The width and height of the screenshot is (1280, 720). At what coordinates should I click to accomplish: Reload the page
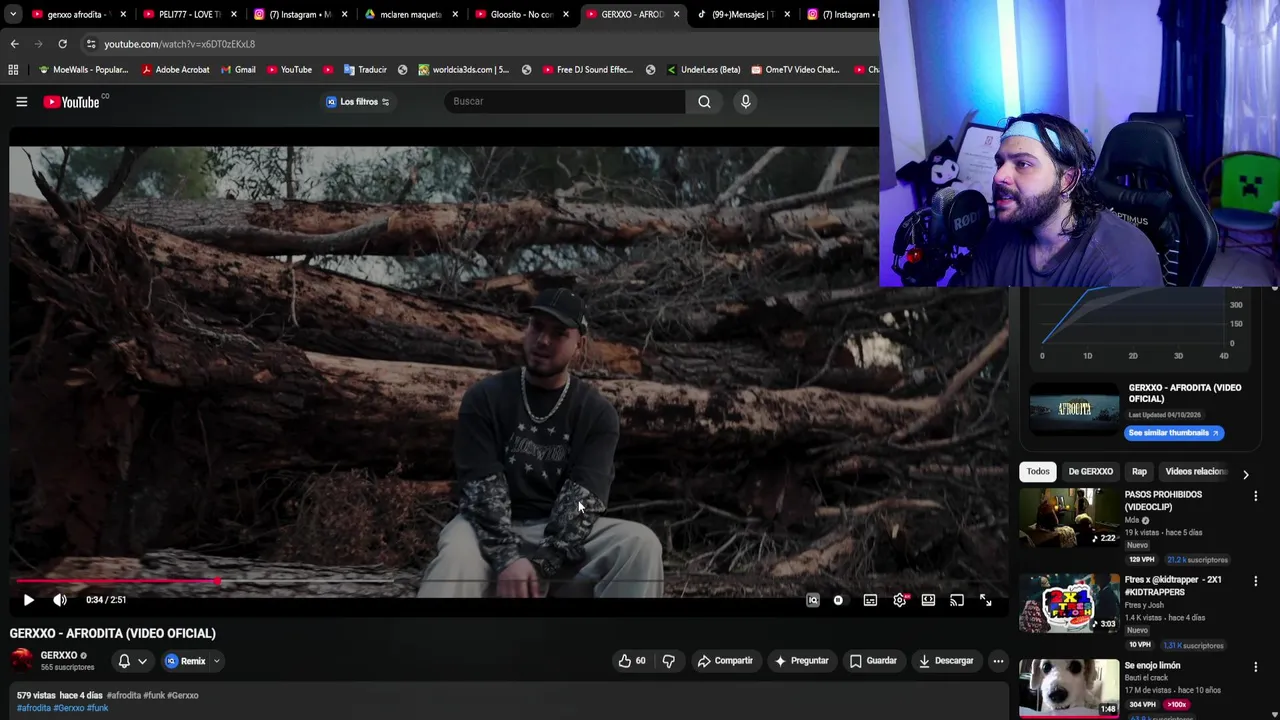tap(62, 44)
